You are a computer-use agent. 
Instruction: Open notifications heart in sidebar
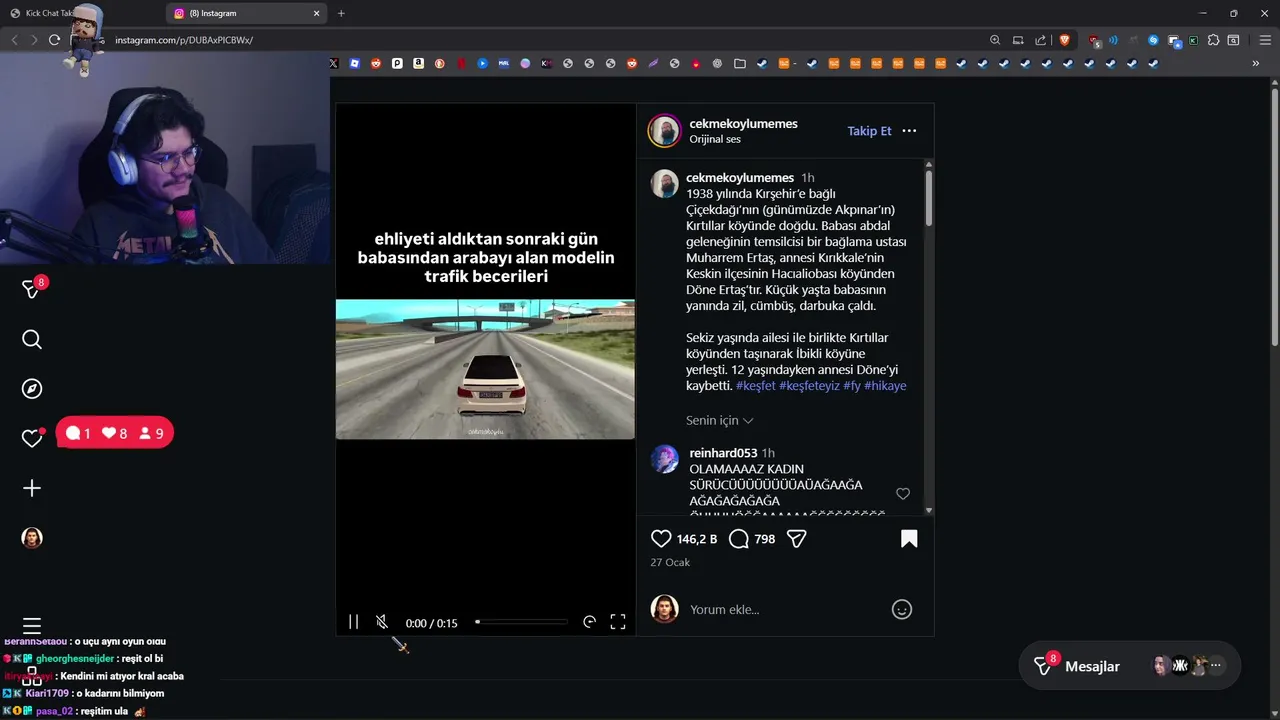click(x=32, y=438)
